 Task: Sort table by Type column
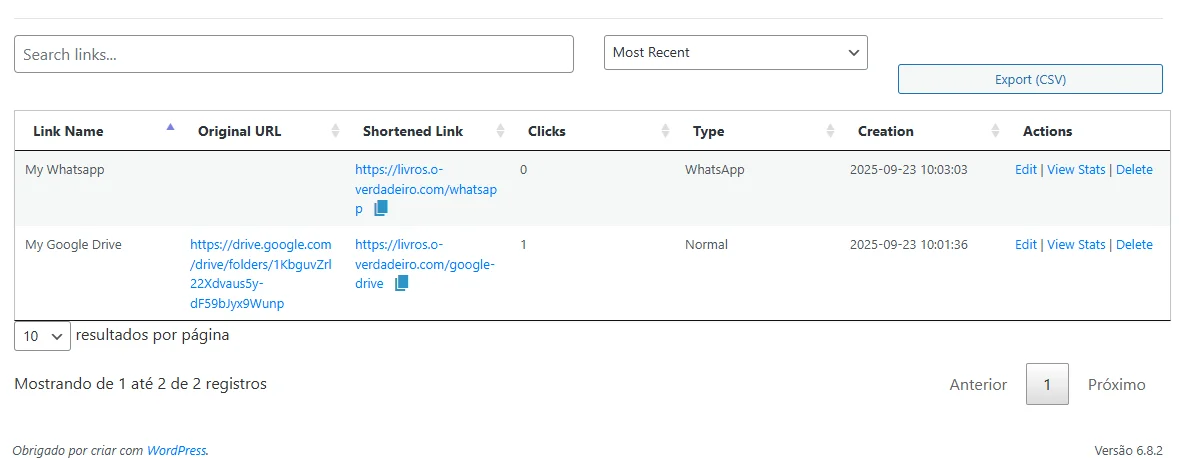756,131
